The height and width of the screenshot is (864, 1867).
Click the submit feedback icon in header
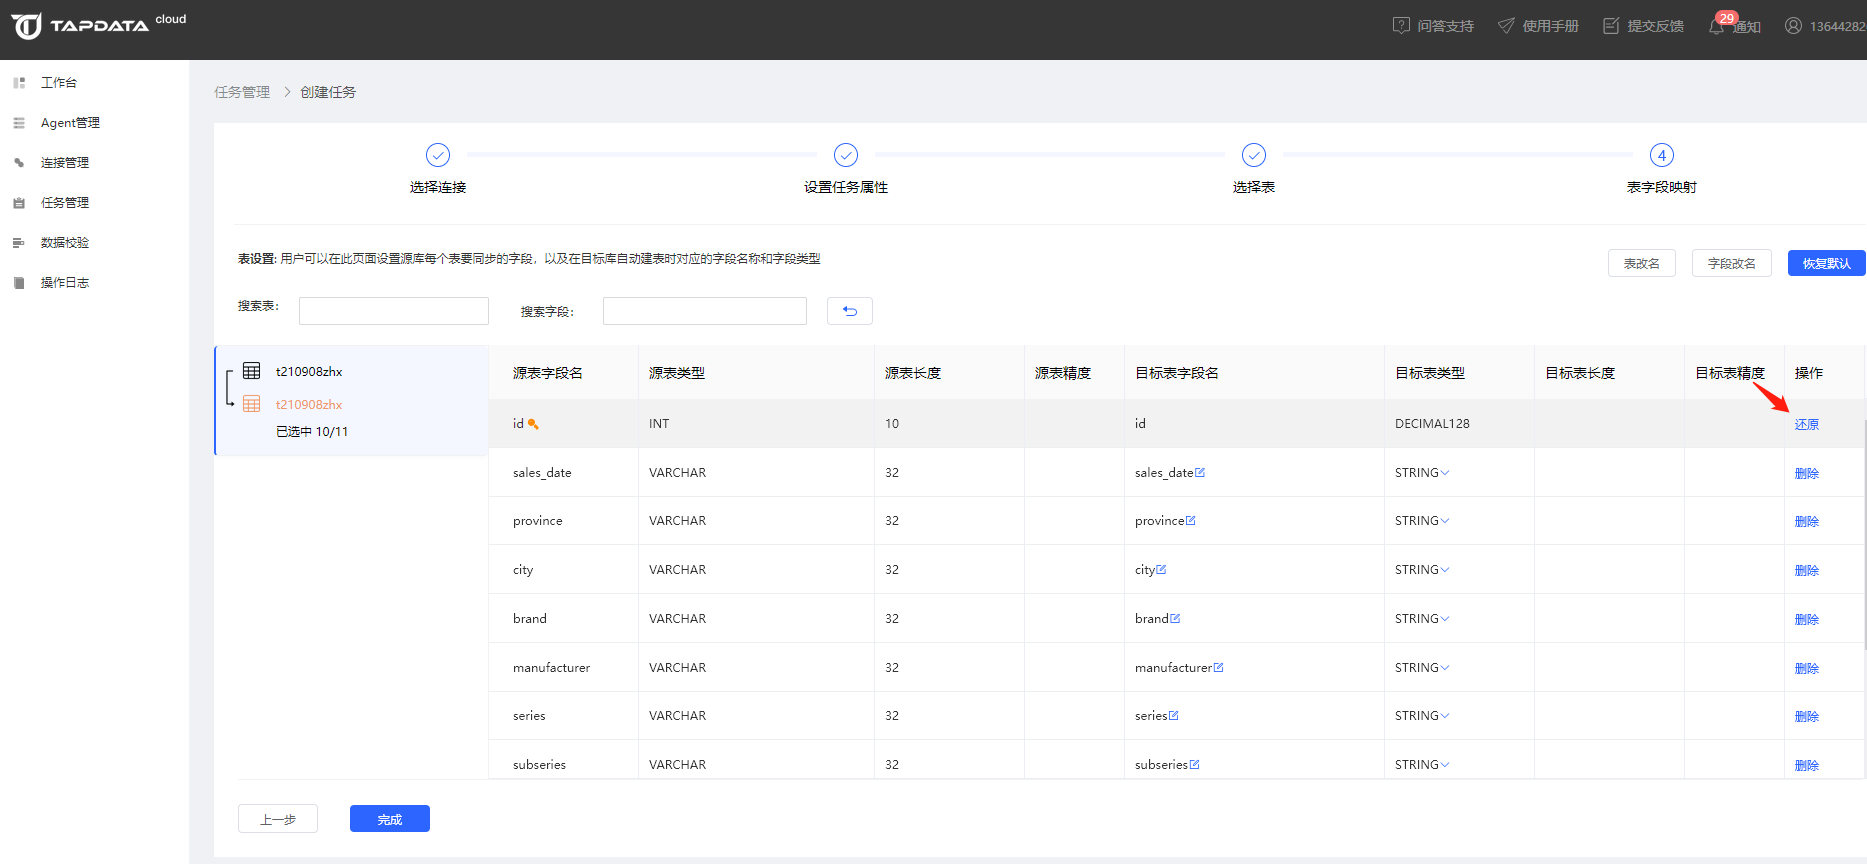coord(1611,26)
